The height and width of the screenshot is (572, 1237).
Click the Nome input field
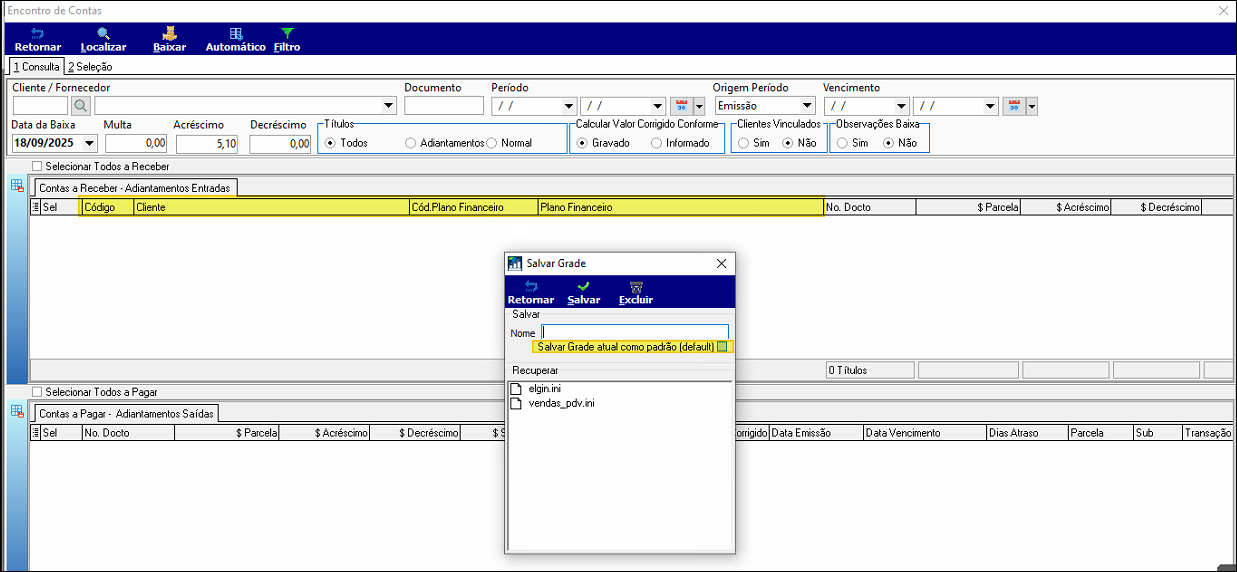pyautogui.click(x=634, y=332)
